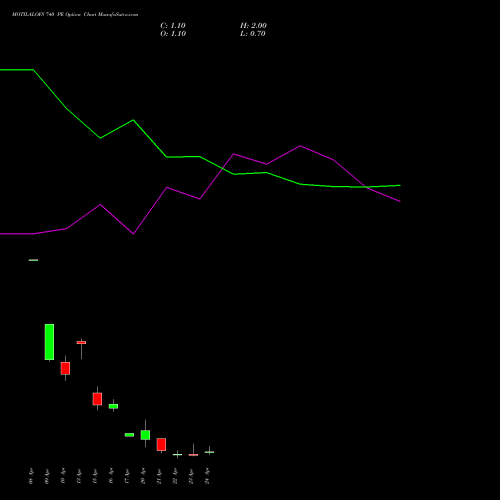This screenshot has height=500, width=500.
Task: Click the 22 Apr date label
Action: pyautogui.click(x=175, y=476)
